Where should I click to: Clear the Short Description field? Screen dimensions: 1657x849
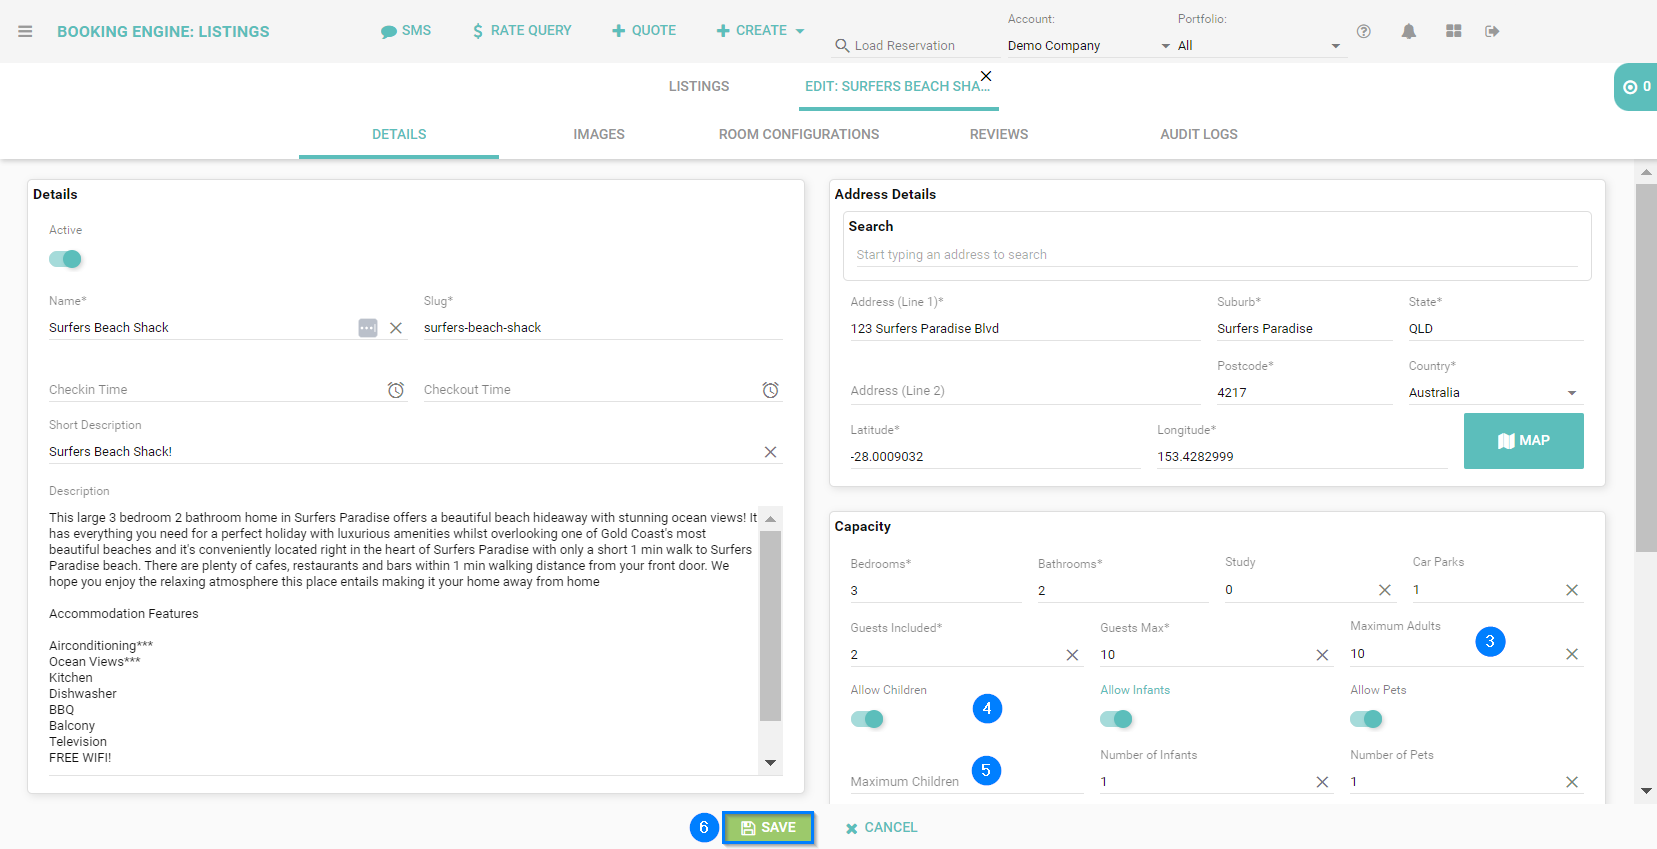[x=770, y=452]
